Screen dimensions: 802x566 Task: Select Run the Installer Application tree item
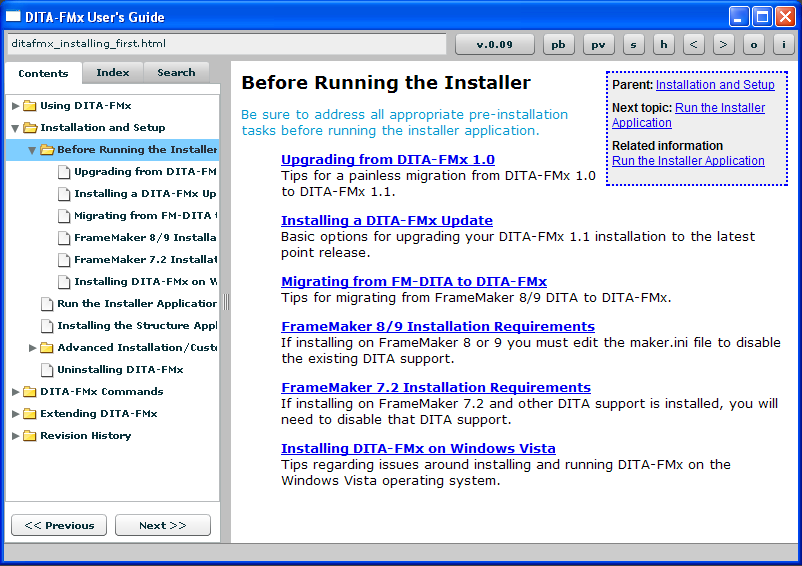click(137, 304)
